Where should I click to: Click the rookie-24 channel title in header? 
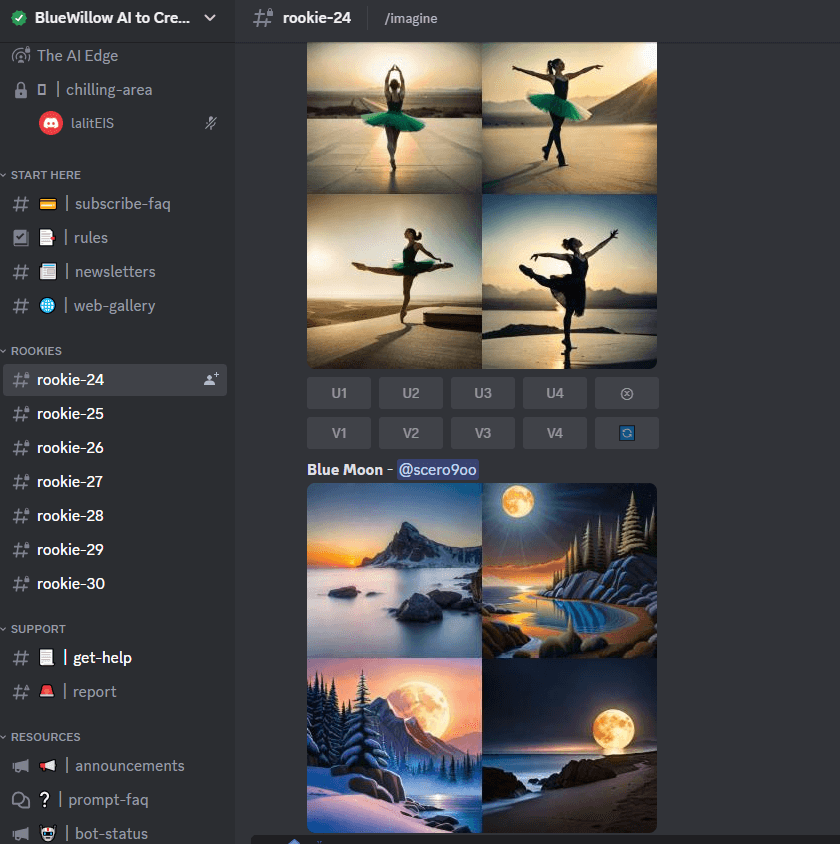pos(317,18)
